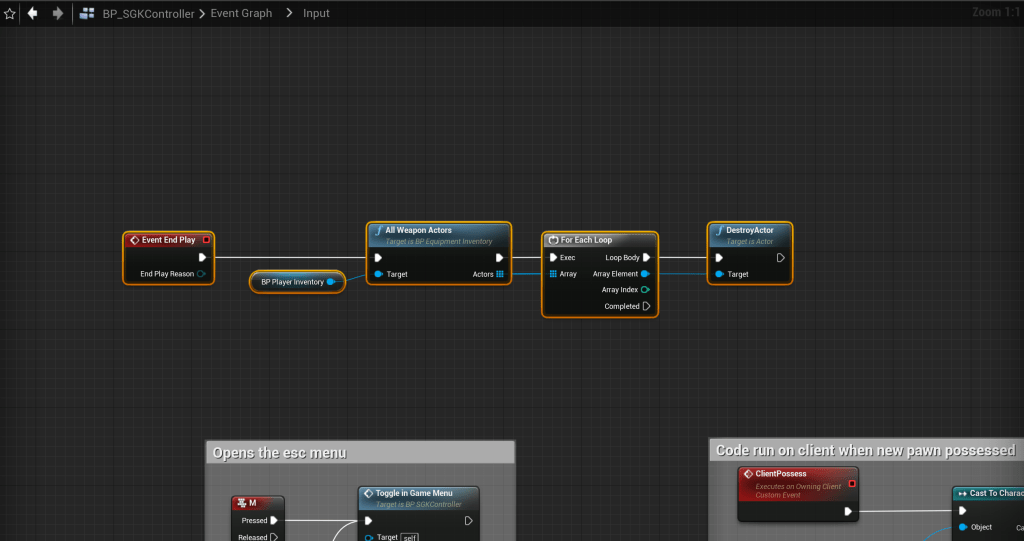Go forward with the right arrow
This screenshot has height=541, width=1024.
click(x=57, y=14)
